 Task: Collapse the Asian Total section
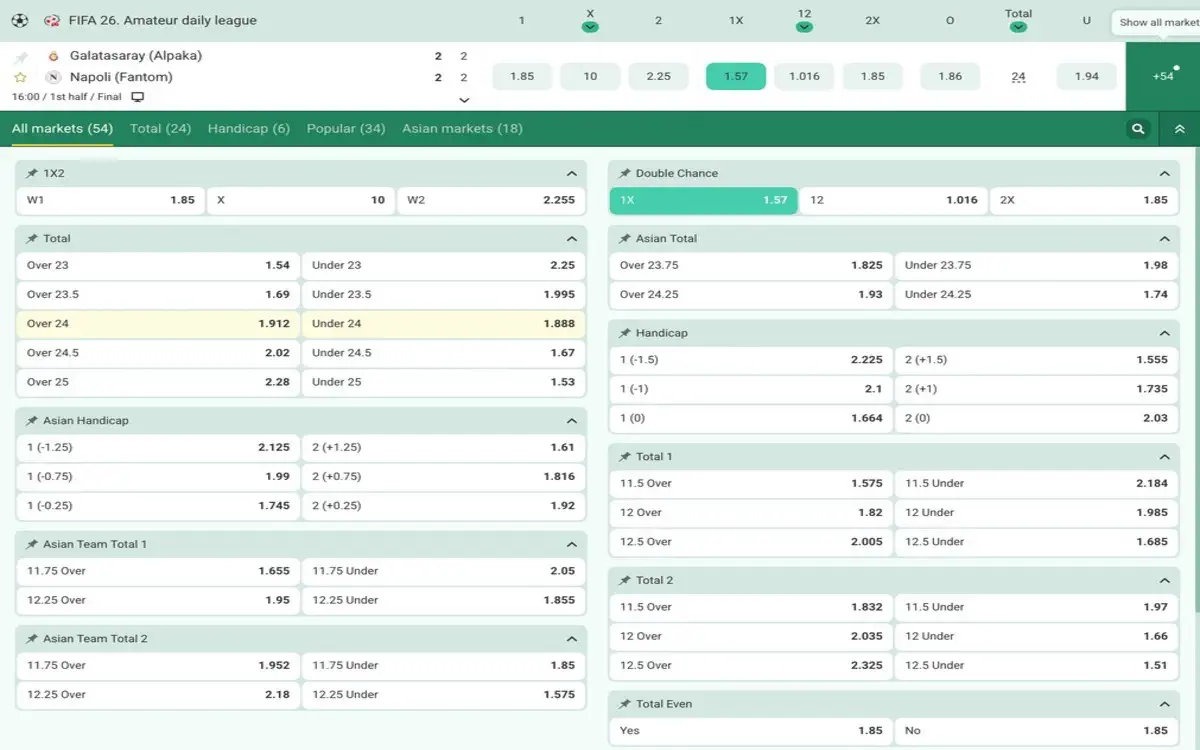(1164, 238)
